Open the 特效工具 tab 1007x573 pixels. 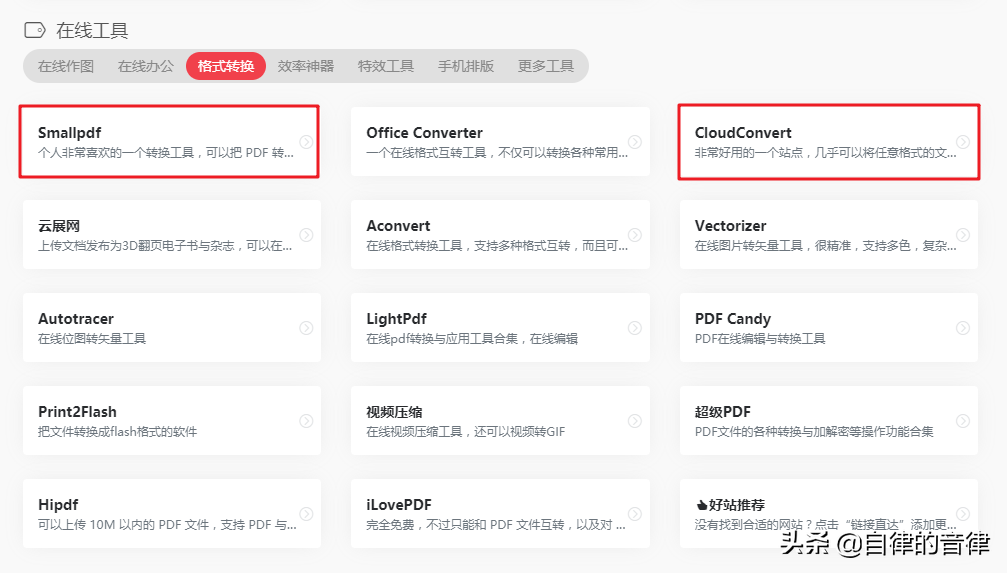pos(386,66)
